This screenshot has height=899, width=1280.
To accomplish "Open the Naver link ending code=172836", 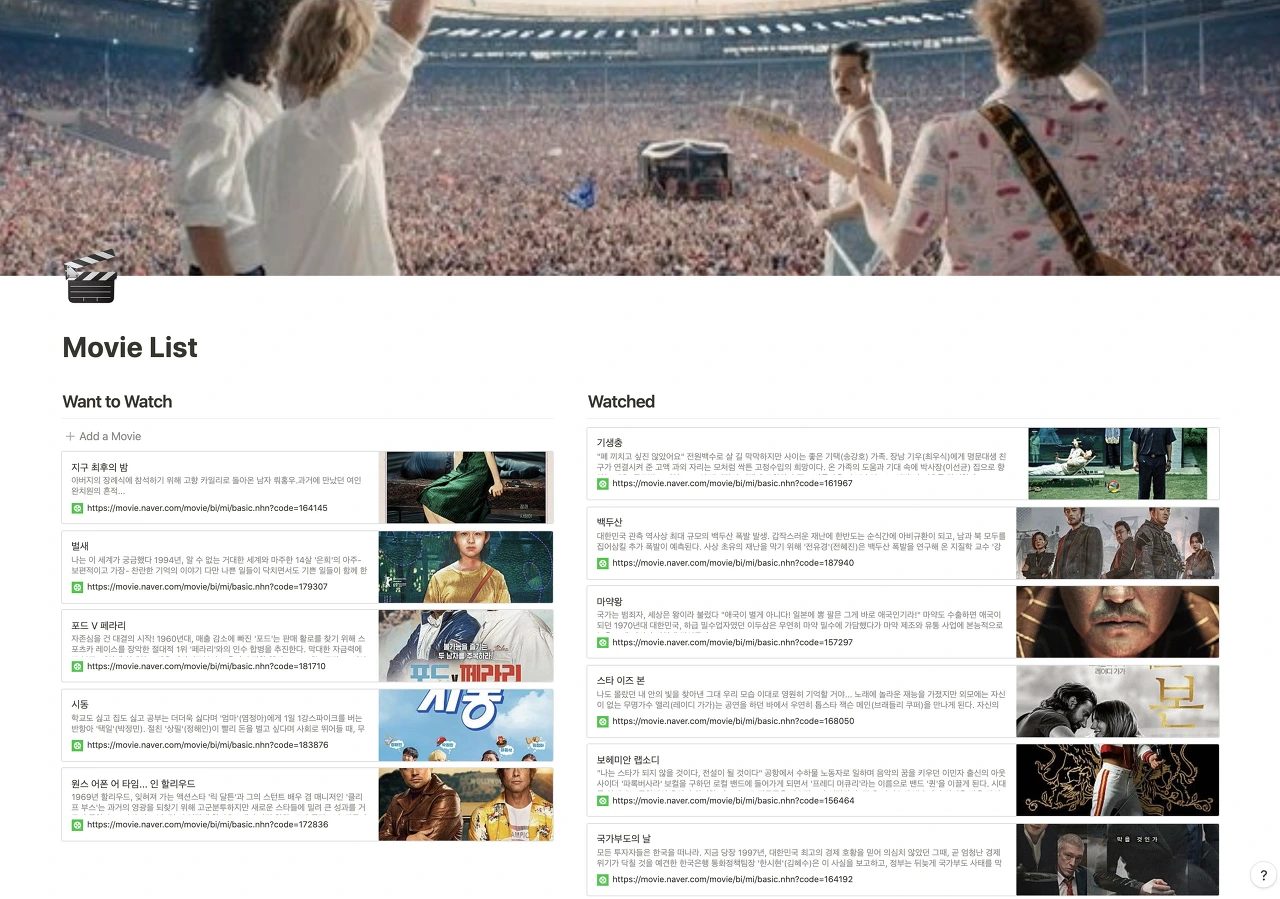I will click(207, 825).
